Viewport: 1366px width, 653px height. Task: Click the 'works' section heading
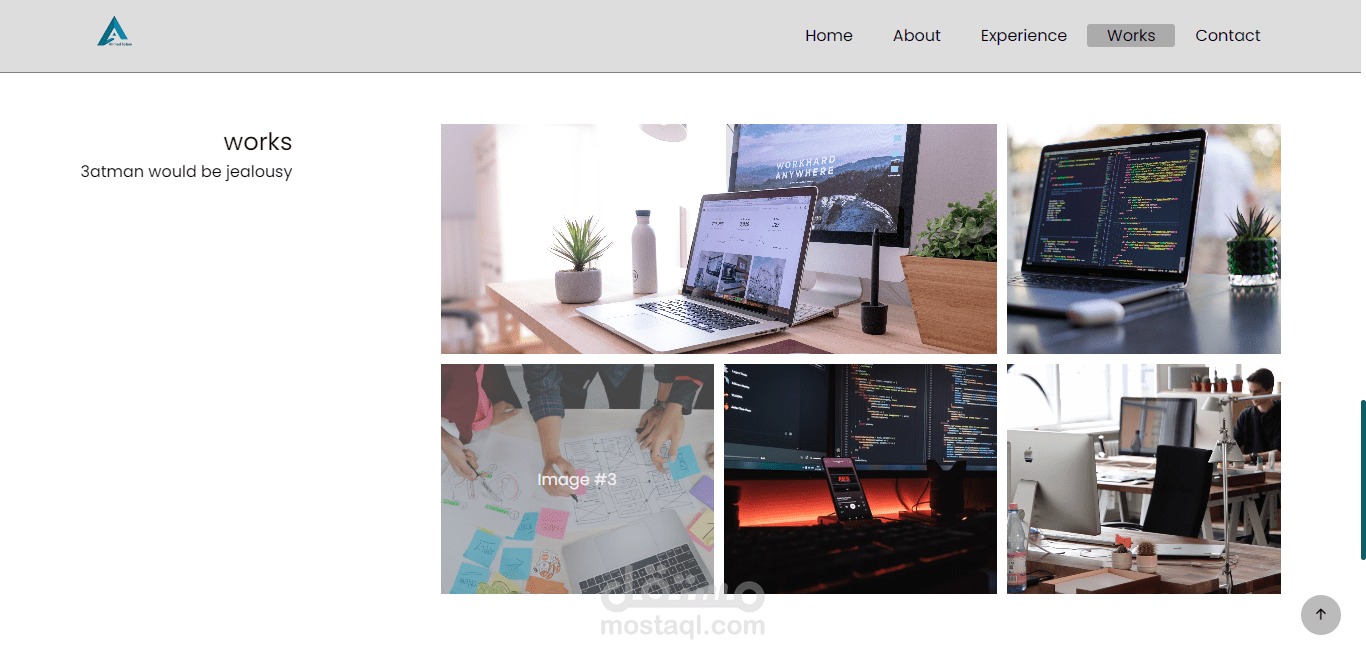click(258, 142)
